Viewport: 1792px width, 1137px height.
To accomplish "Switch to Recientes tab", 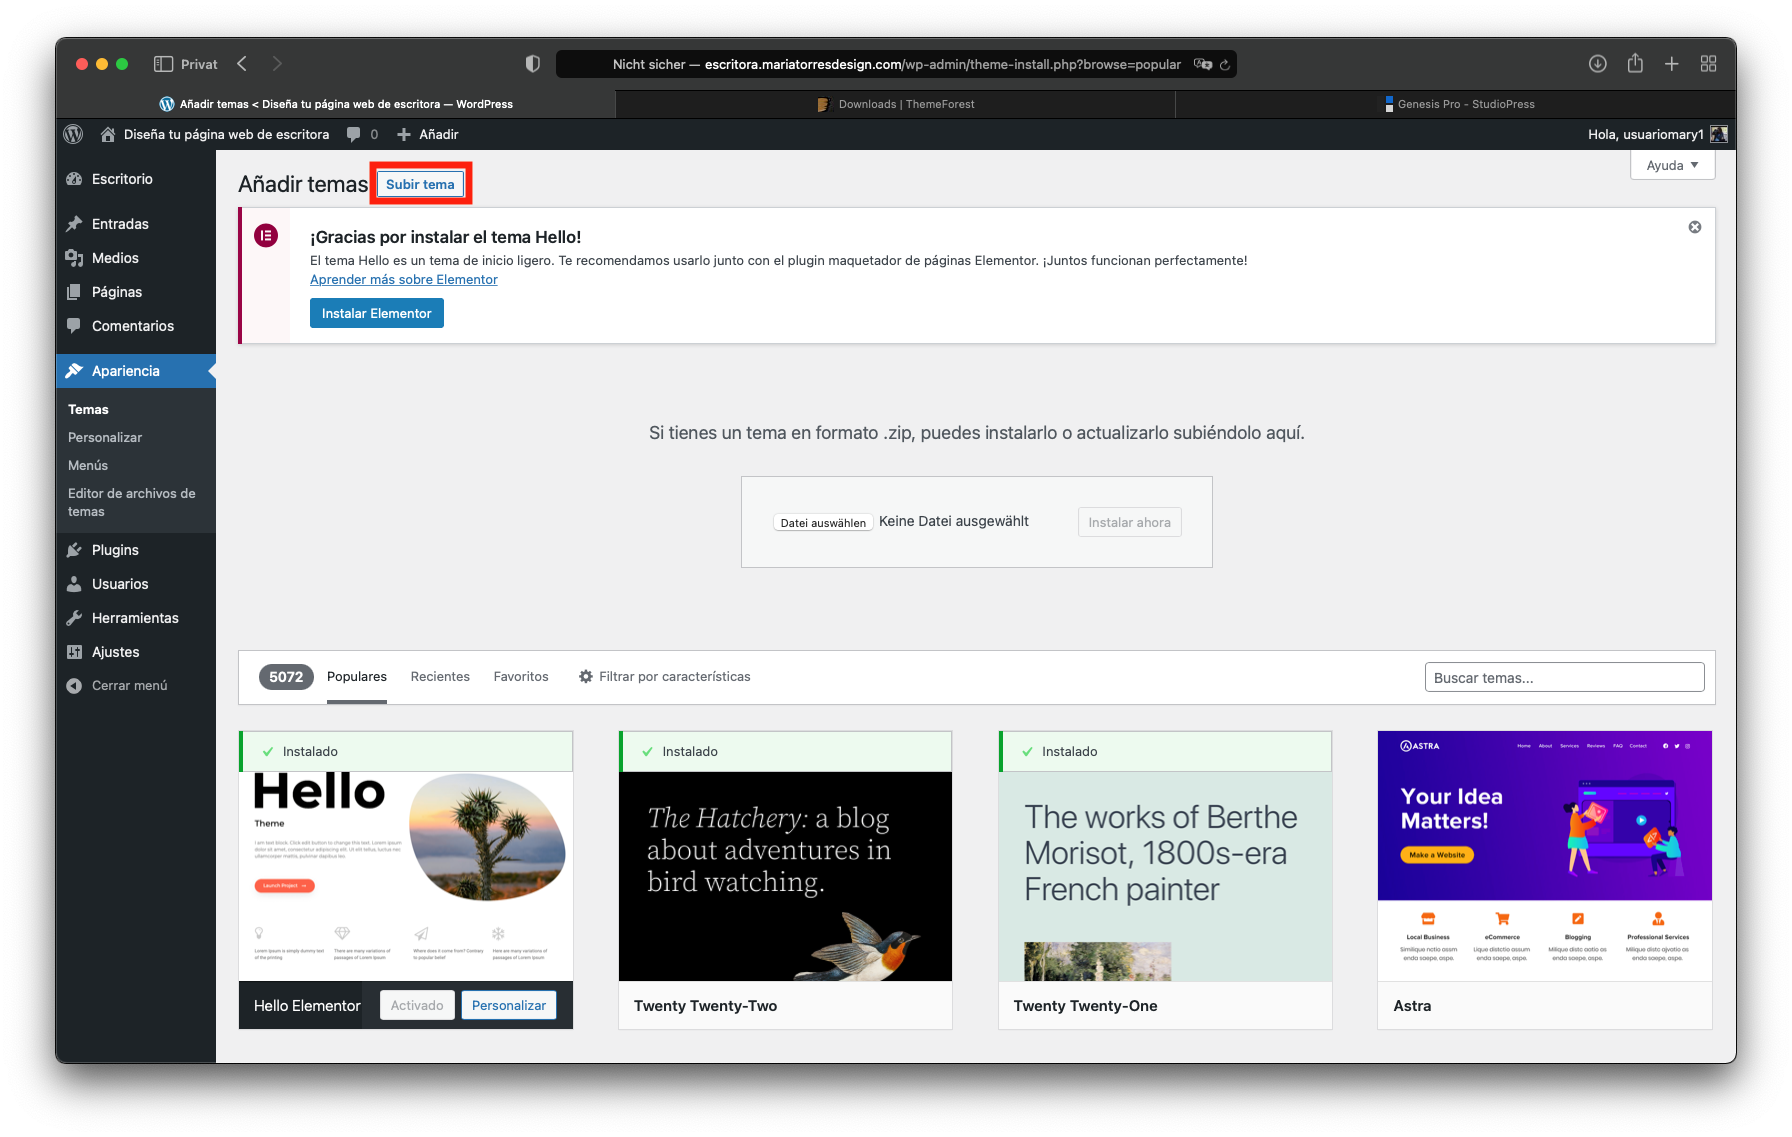I will coord(440,677).
